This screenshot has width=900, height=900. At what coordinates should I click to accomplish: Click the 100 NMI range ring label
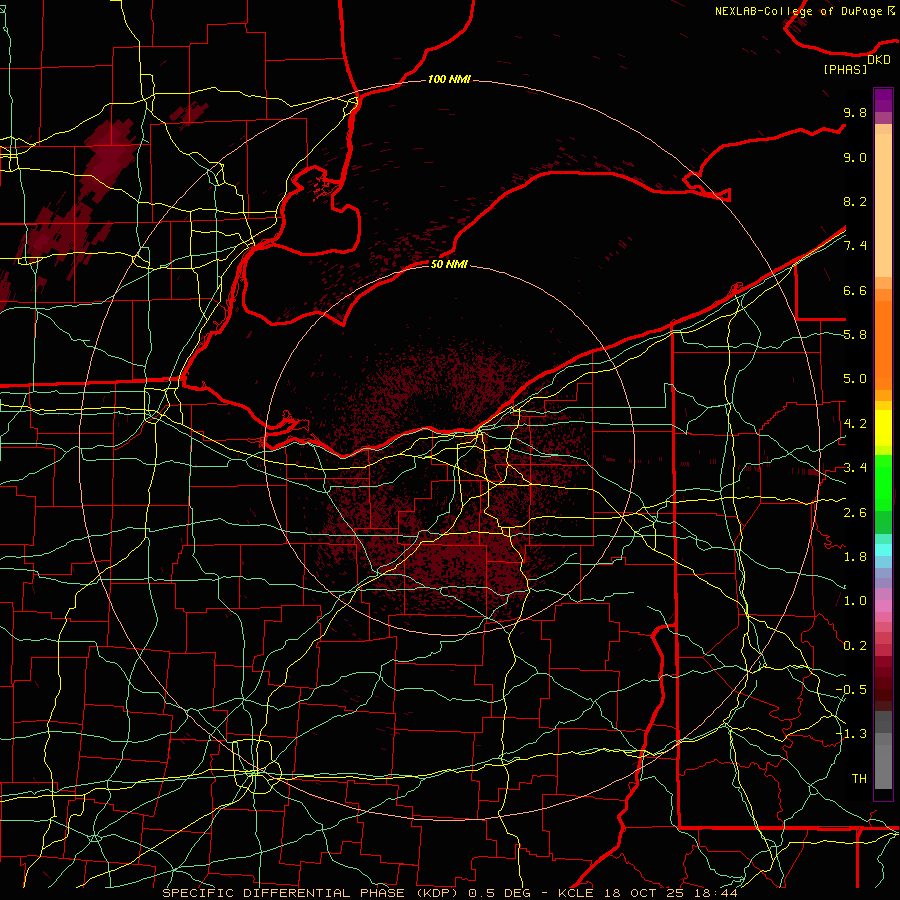(449, 79)
